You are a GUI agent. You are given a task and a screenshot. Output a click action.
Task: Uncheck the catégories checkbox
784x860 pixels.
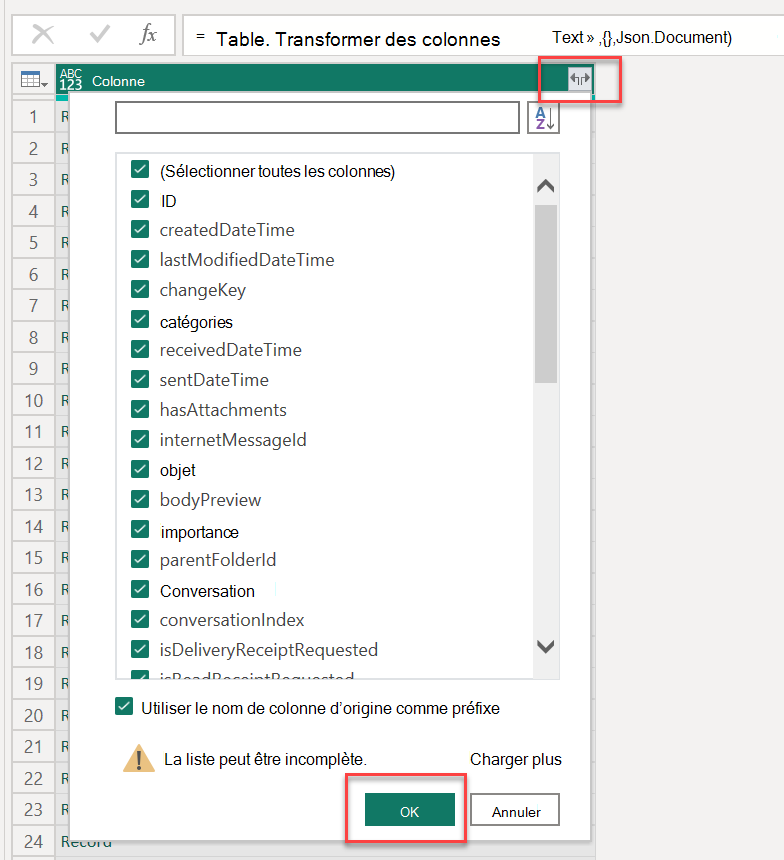point(140,319)
